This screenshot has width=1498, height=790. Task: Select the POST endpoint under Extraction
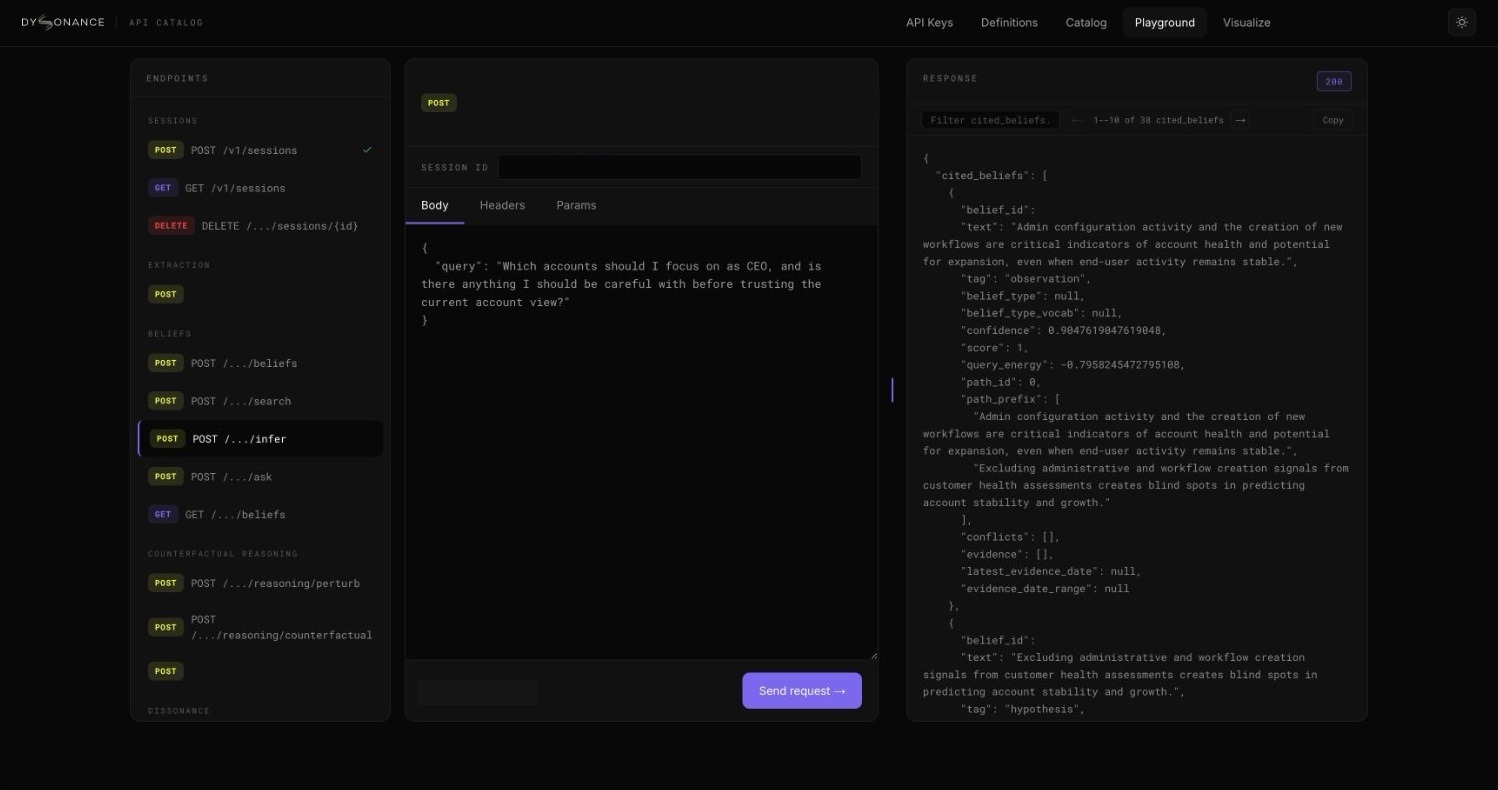[x=260, y=294]
